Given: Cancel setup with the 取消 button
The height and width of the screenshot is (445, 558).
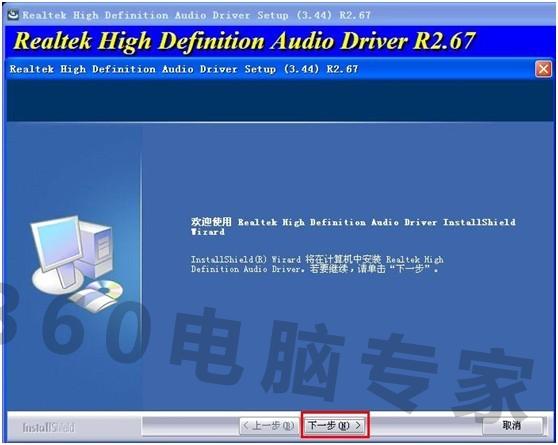Looking at the screenshot, I should coord(512,425).
